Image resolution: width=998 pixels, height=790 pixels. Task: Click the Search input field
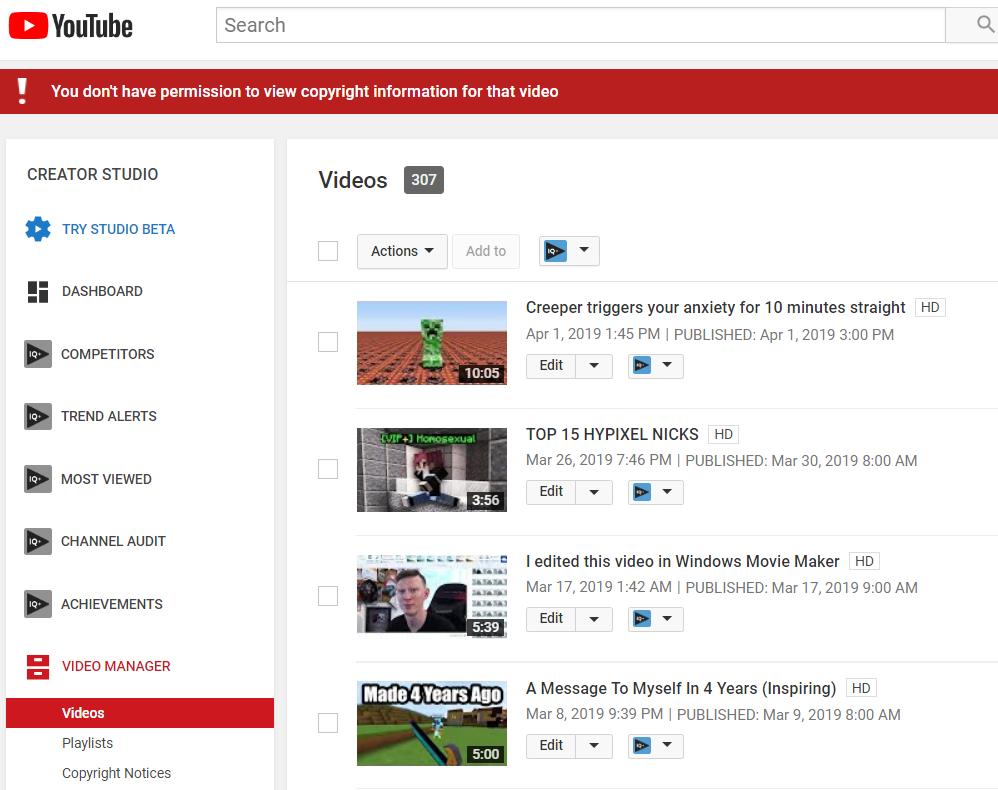tap(580, 25)
